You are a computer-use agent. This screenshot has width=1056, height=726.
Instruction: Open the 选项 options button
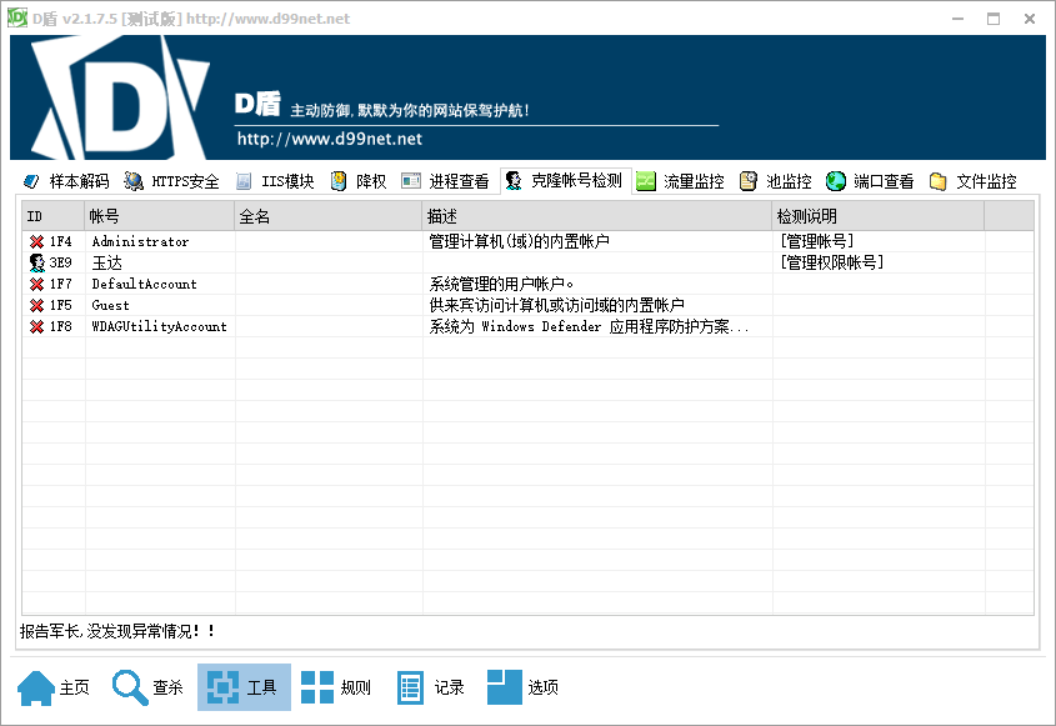523,688
